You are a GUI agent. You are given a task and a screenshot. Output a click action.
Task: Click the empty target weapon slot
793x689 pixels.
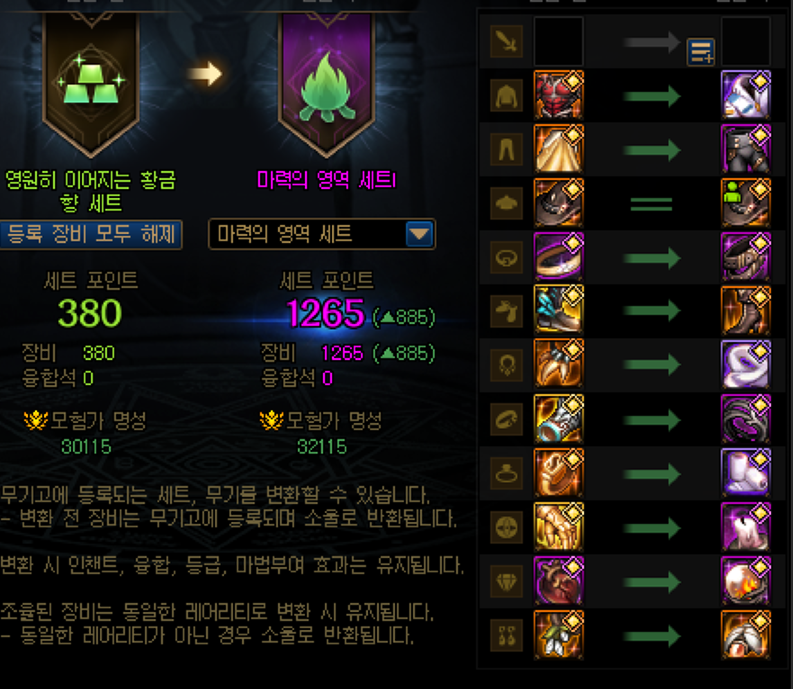click(x=745, y=41)
